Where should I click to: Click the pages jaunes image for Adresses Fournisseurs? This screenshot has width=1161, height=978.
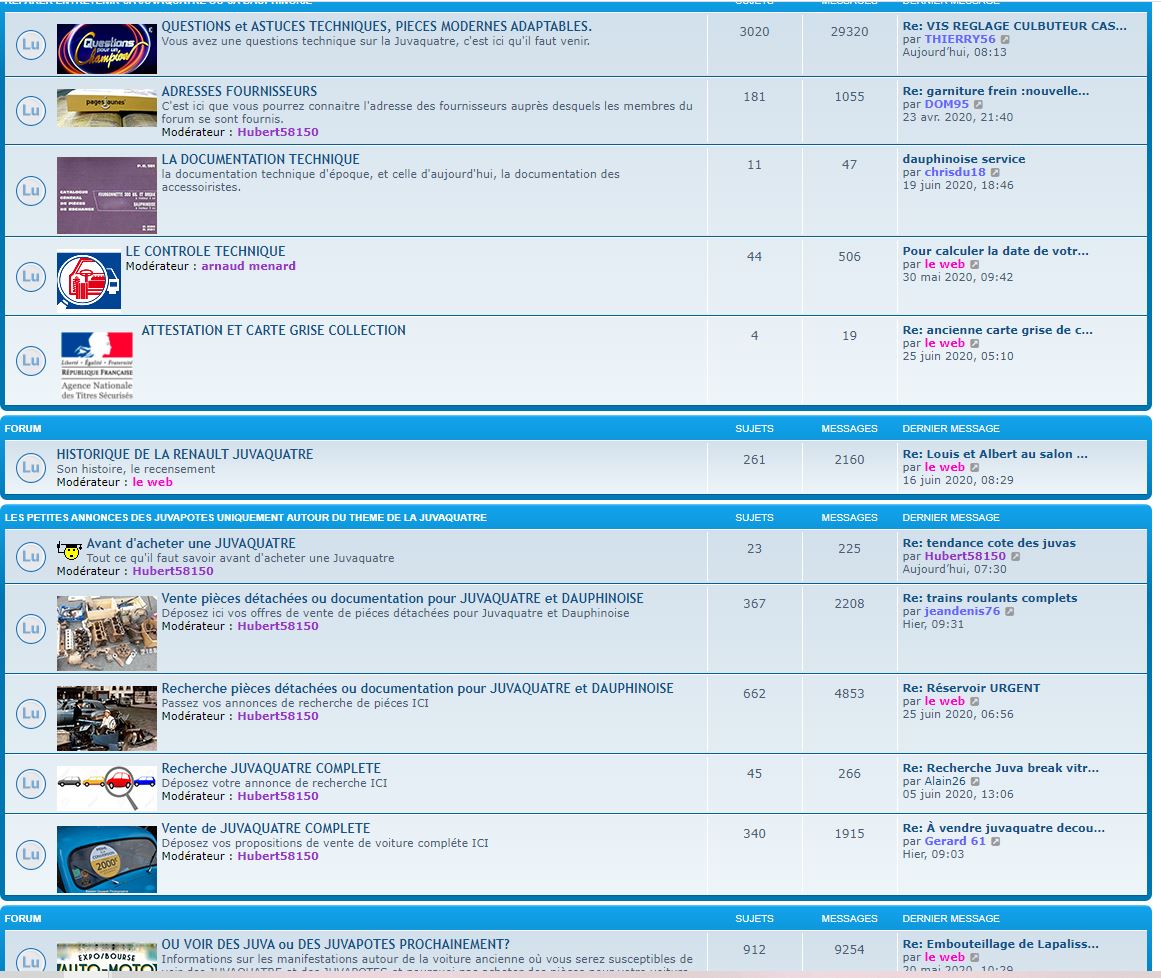[x=107, y=108]
